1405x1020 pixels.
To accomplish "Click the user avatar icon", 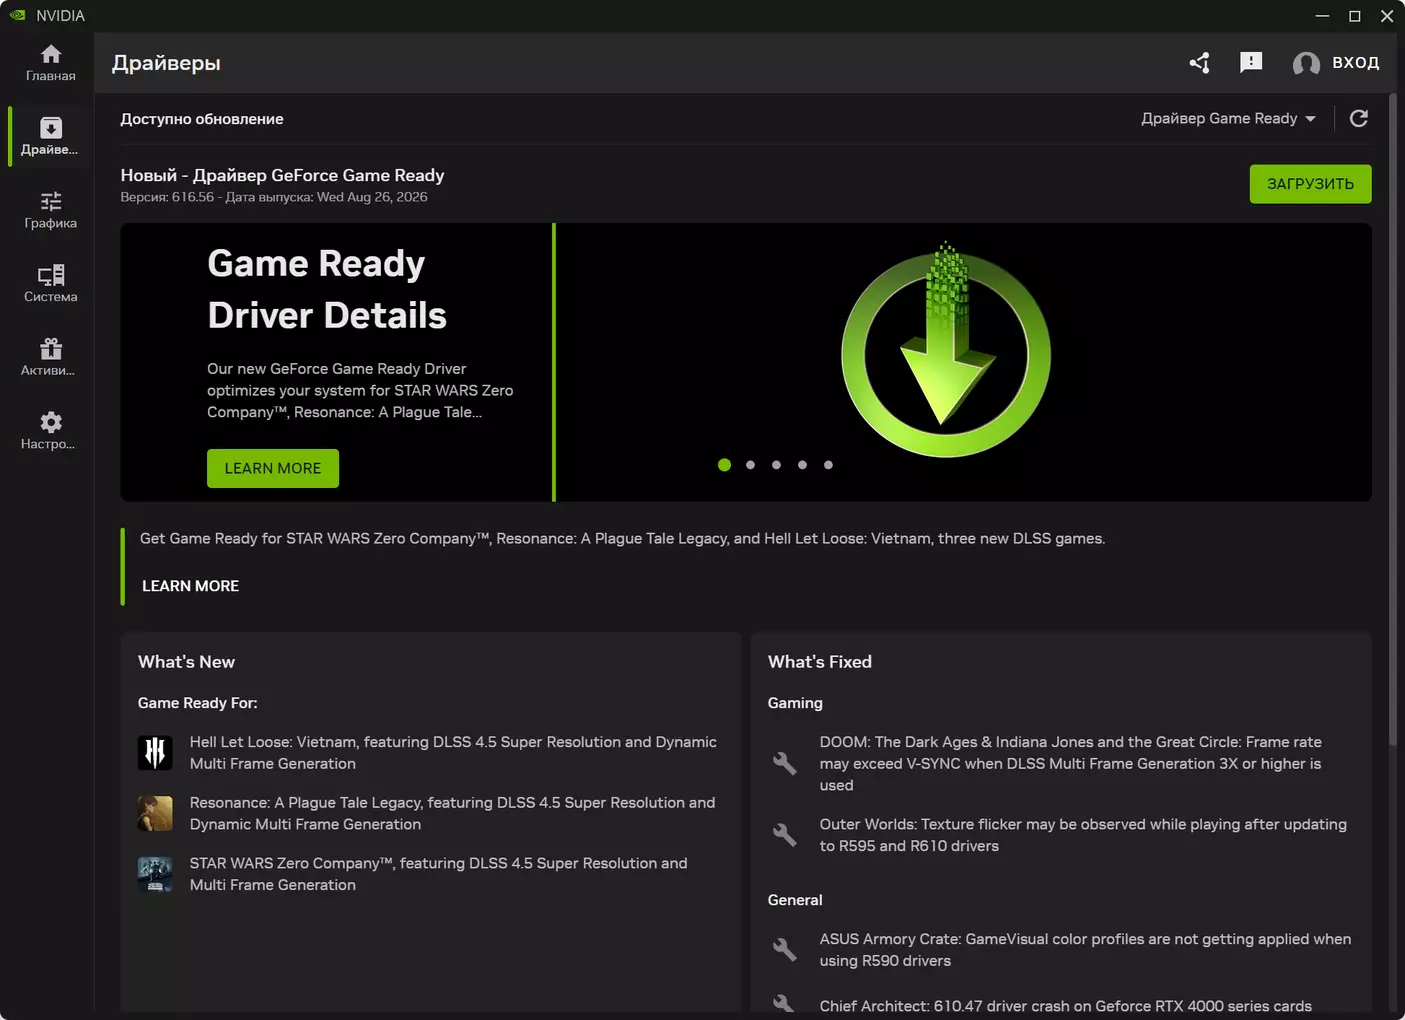I will click(1306, 63).
